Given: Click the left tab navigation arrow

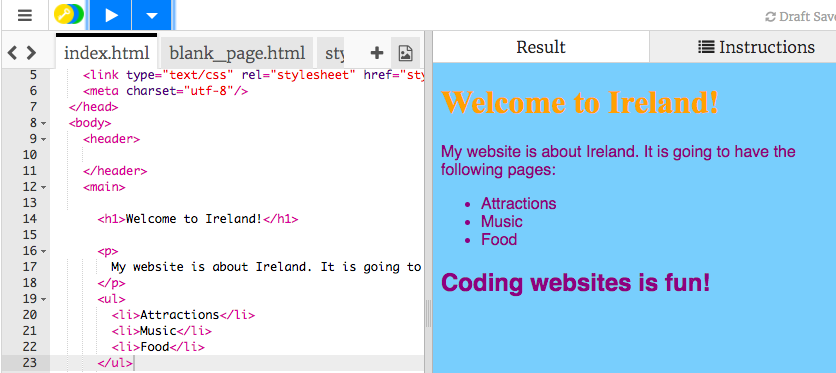Looking at the screenshot, I should 13,53.
